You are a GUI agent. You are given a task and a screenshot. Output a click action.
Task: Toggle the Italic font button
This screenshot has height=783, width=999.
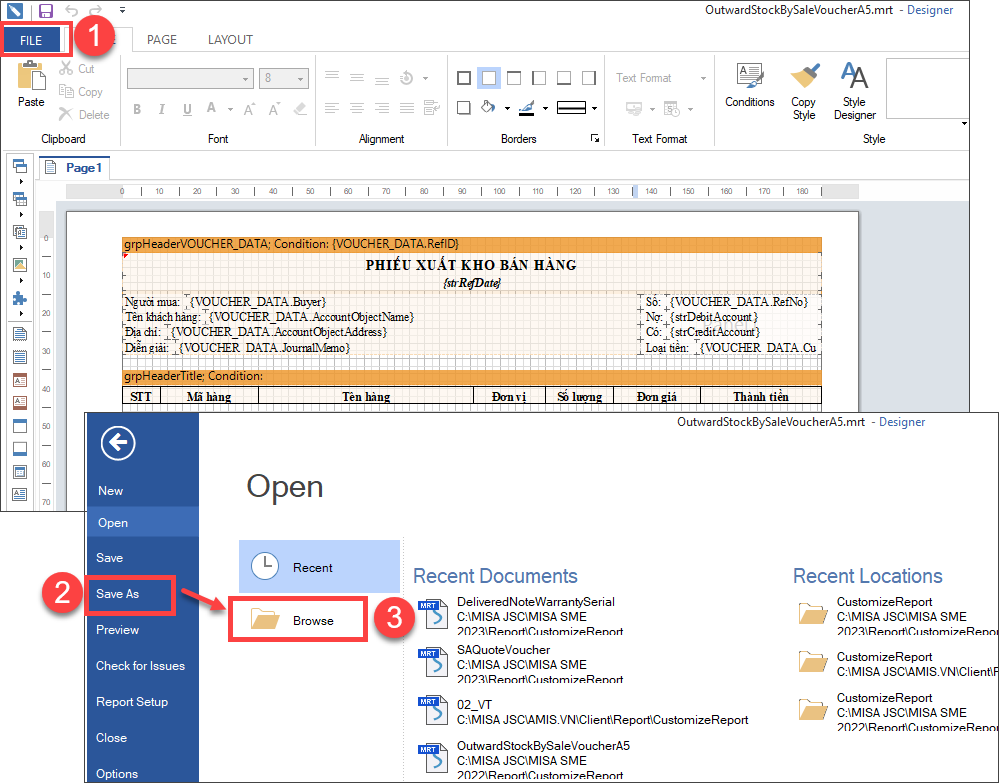coord(162,109)
